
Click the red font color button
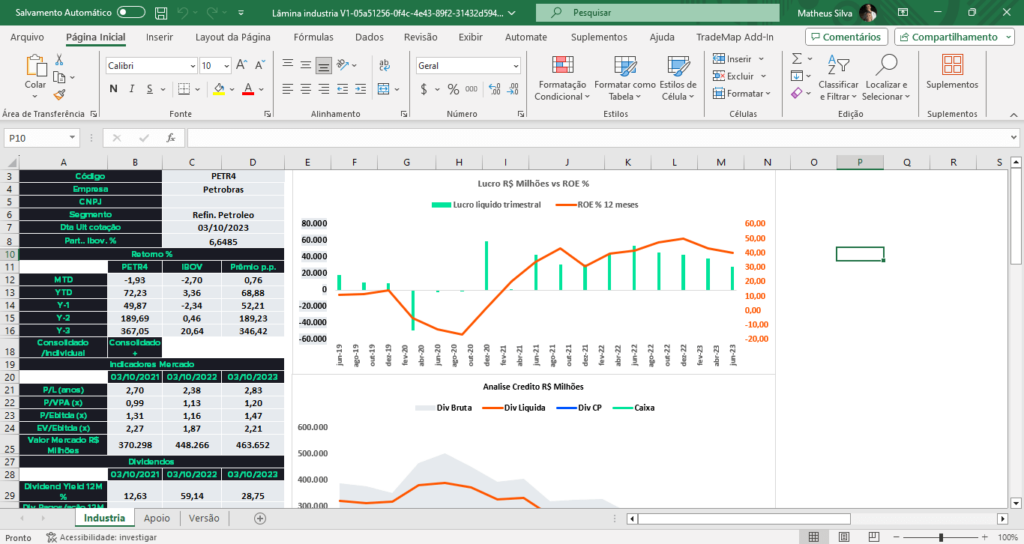(248, 89)
